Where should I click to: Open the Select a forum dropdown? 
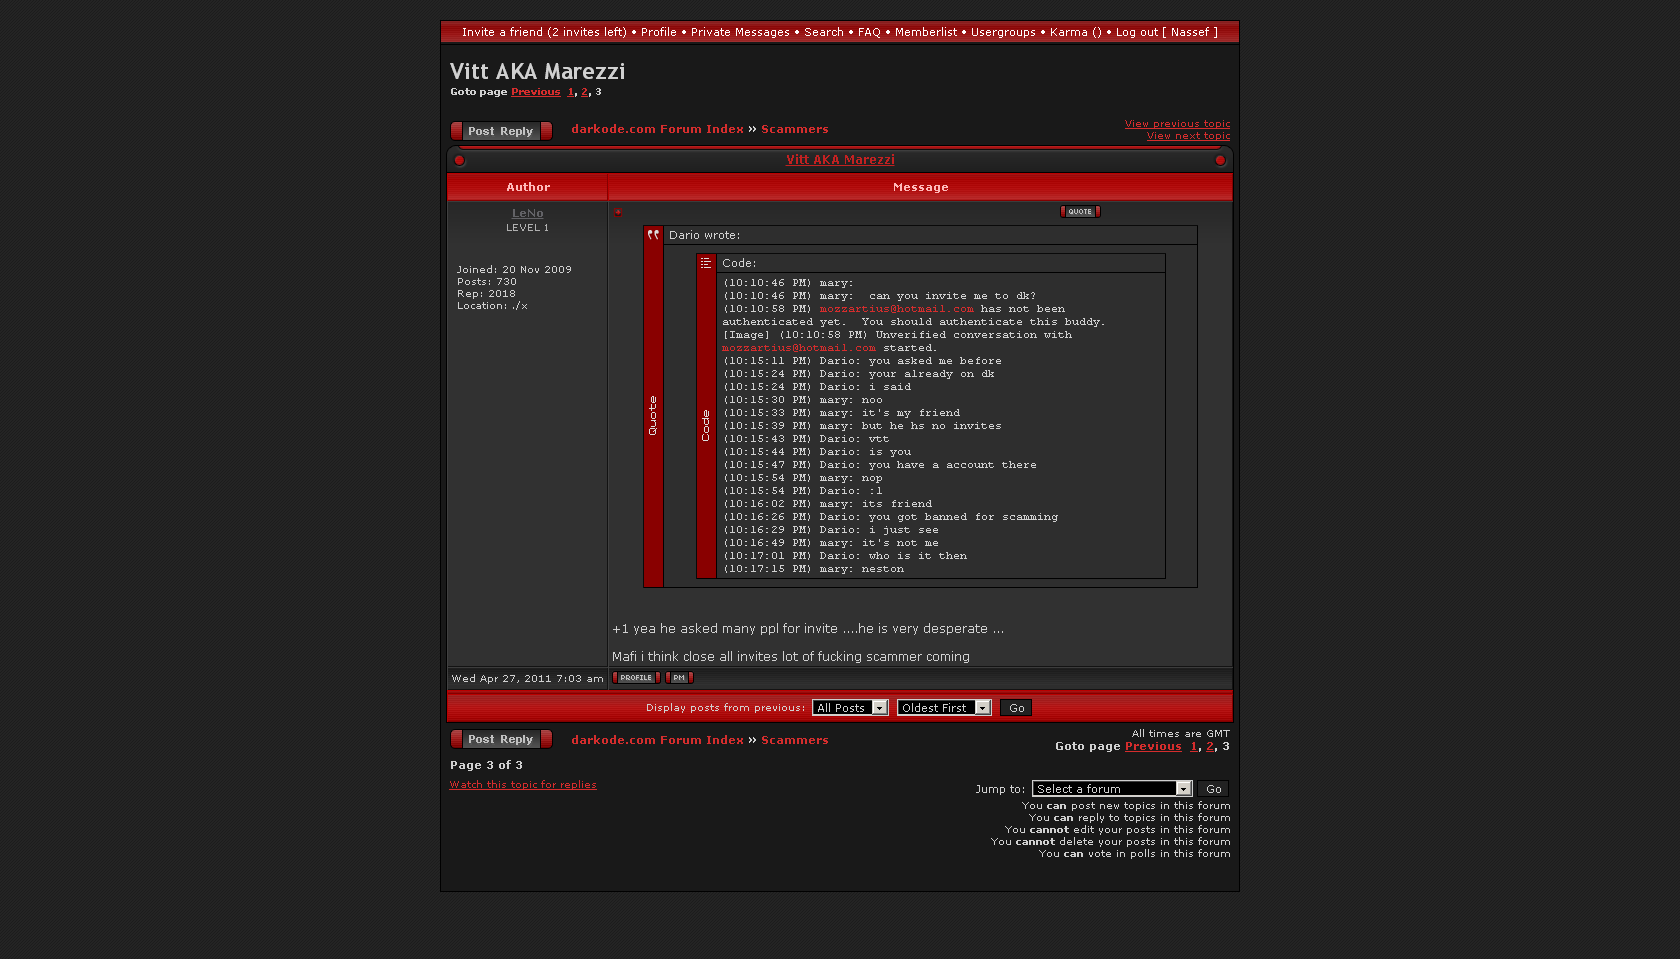pyautogui.click(x=1112, y=789)
